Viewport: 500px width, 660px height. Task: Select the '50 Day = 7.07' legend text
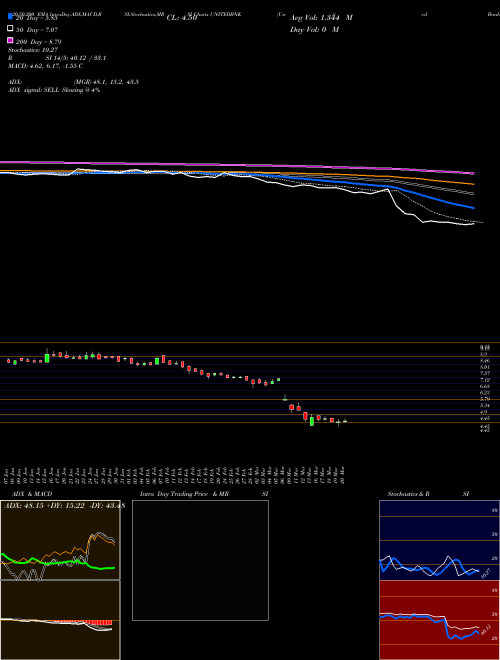[x=37, y=30]
